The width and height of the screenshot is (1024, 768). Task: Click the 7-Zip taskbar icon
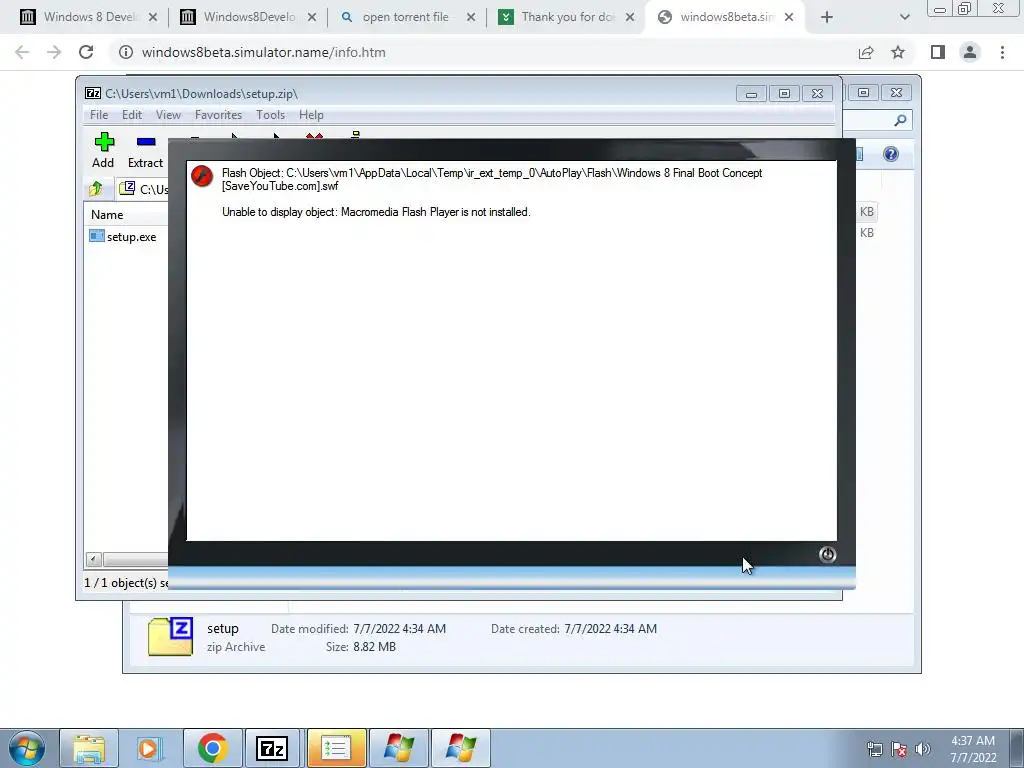272,748
